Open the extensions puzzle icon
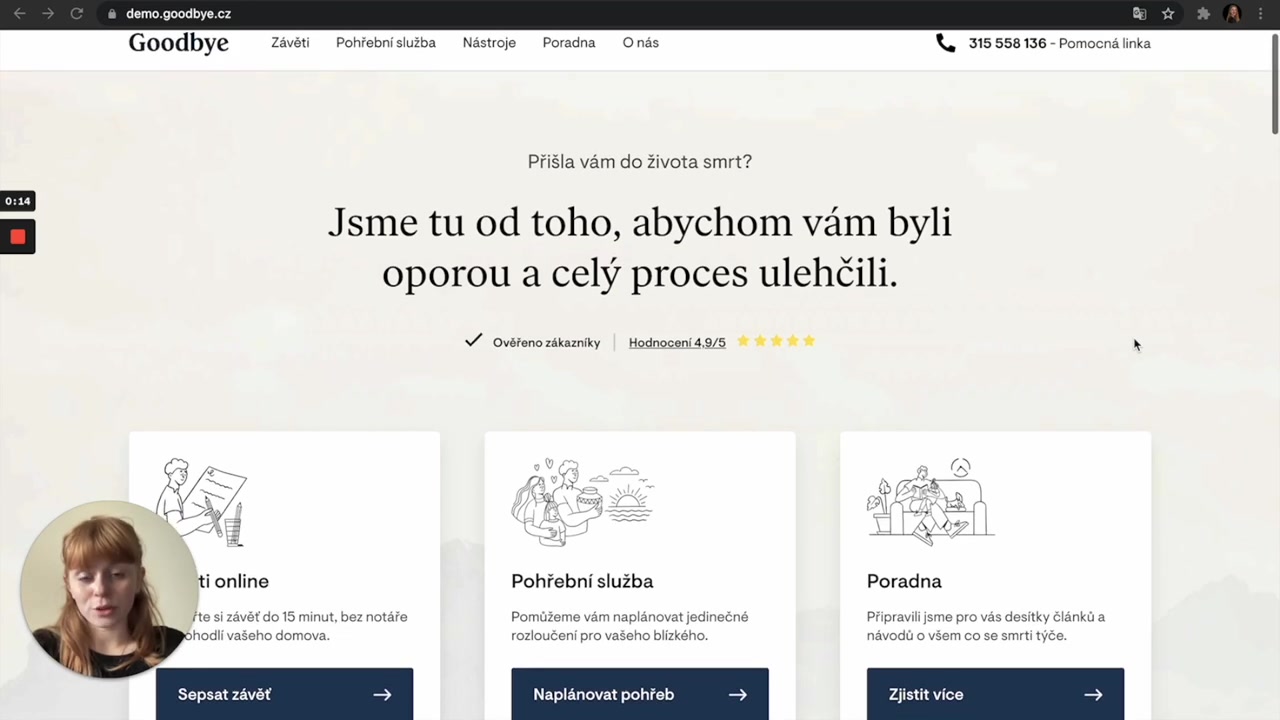Image resolution: width=1280 pixels, height=720 pixels. coord(1203,14)
